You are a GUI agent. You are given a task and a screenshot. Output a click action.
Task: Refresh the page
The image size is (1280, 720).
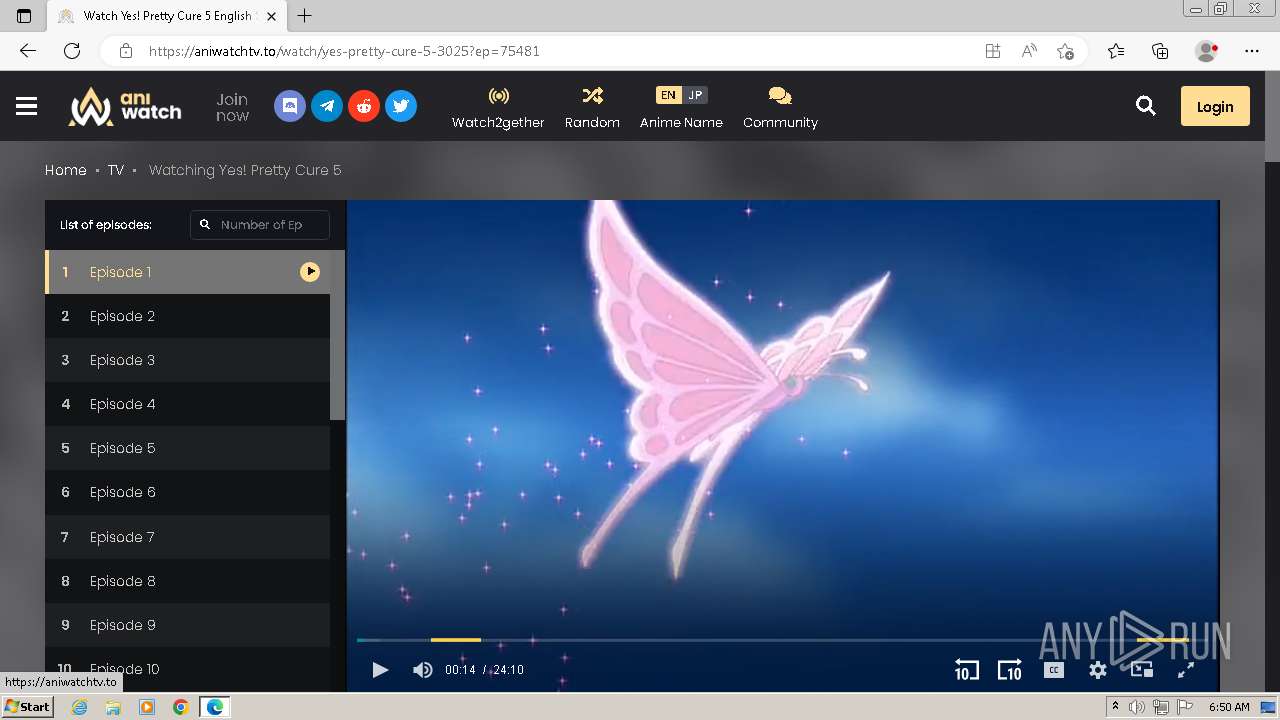point(72,51)
